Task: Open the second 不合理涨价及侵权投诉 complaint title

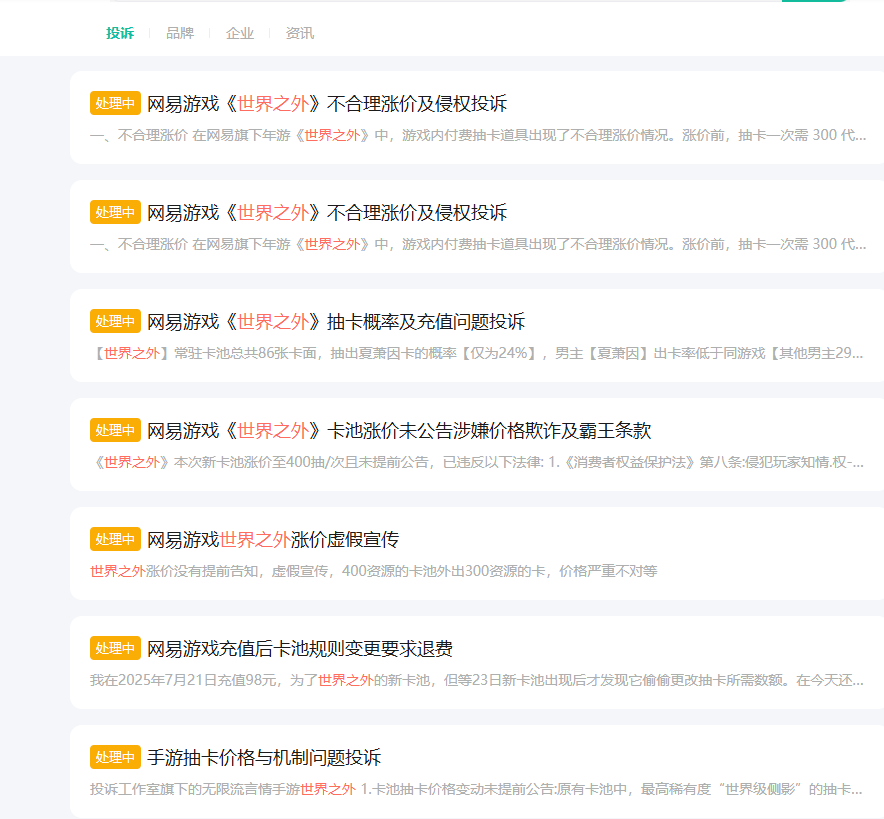Action: click(327, 212)
